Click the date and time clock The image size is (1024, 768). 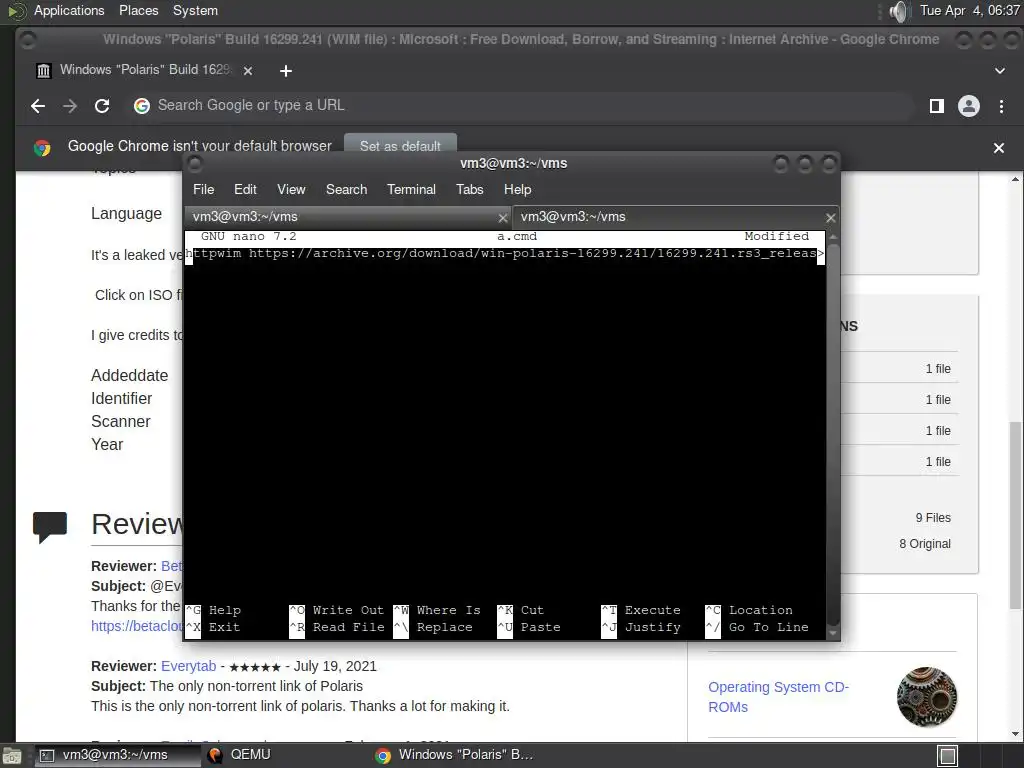click(x=969, y=10)
